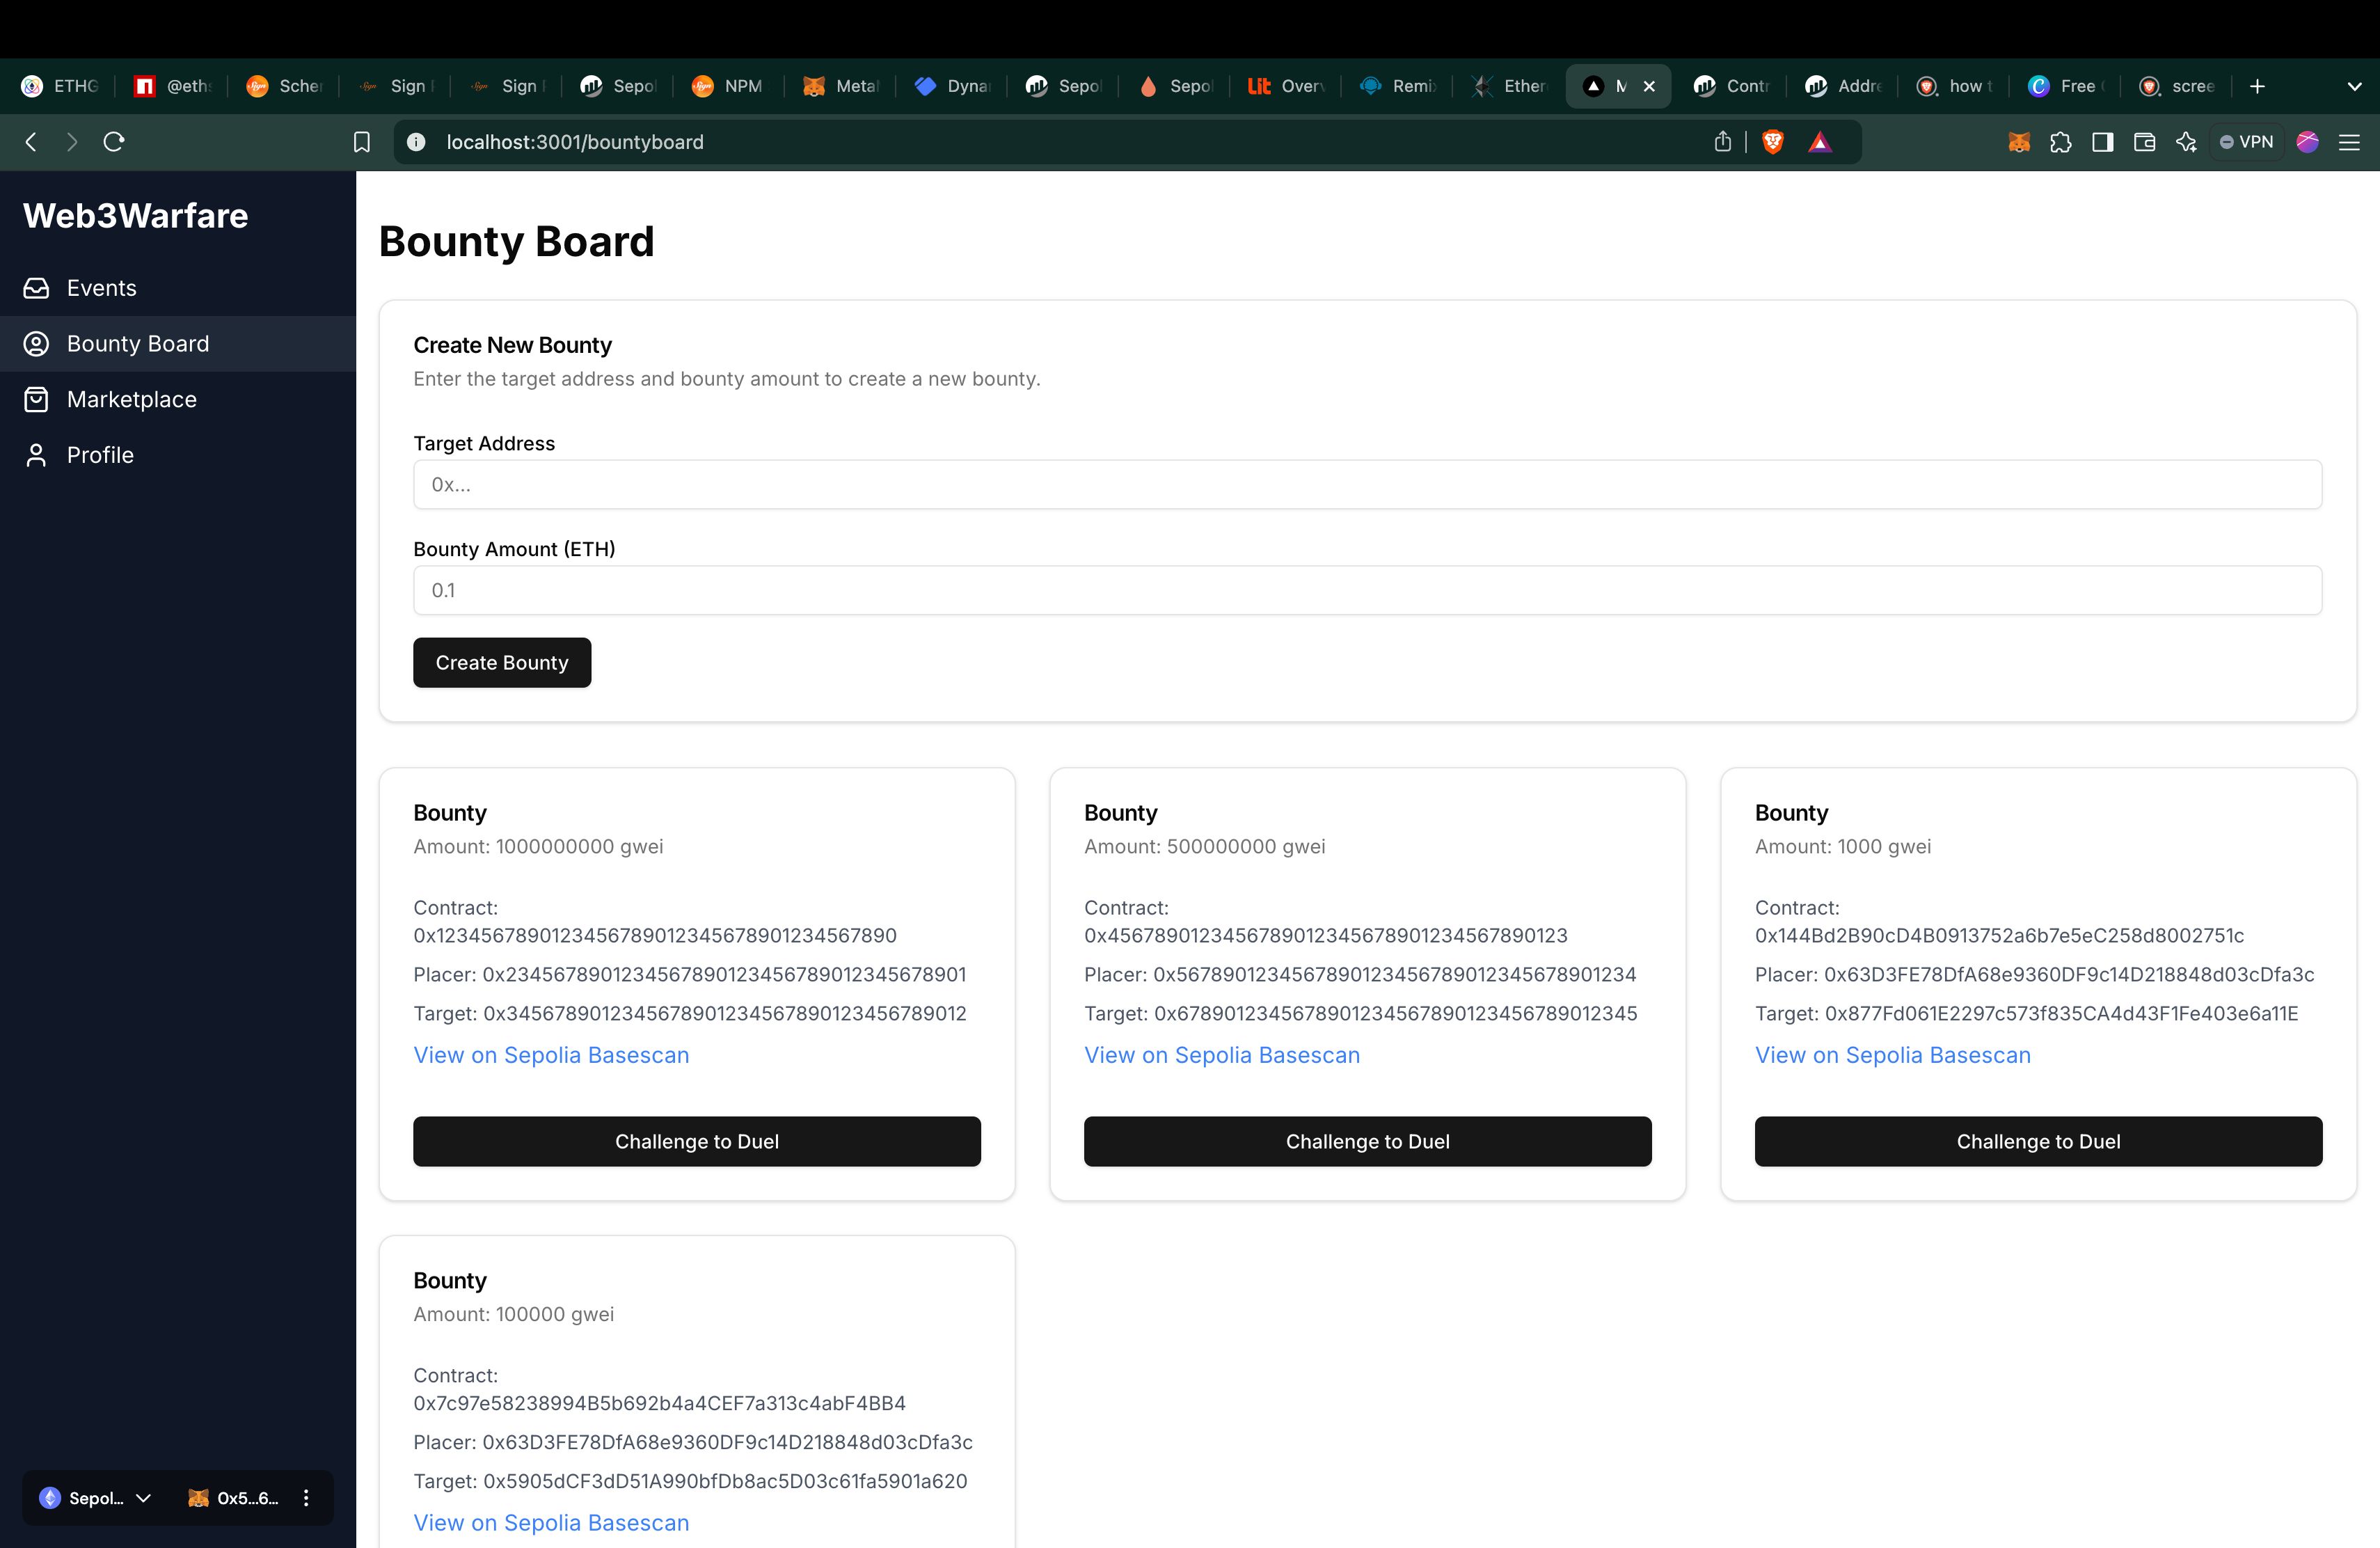2380x1548 pixels.
Task: Open the Marketplace menu item
Action: pyautogui.click(x=132, y=399)
